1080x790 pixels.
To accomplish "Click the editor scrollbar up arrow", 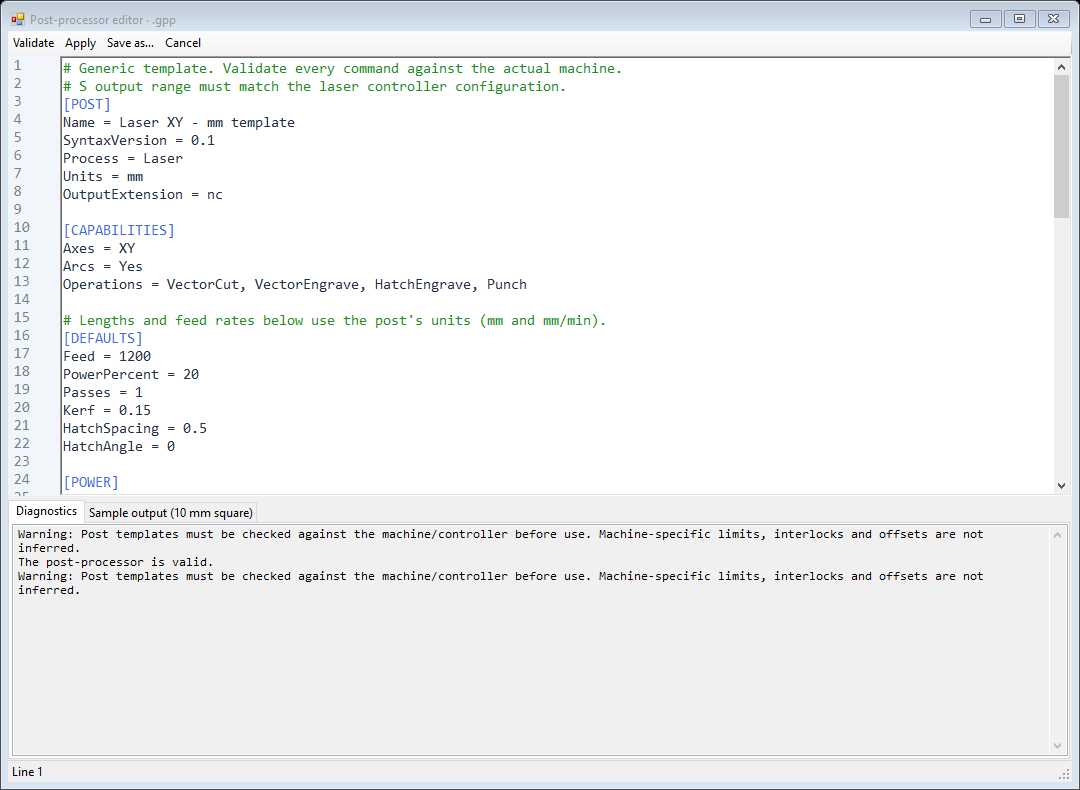I will tap(1061, 67).
